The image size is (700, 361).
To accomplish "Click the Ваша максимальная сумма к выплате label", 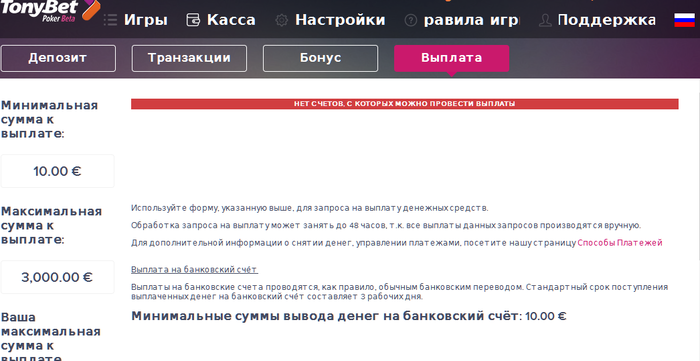I will point(50,337).
